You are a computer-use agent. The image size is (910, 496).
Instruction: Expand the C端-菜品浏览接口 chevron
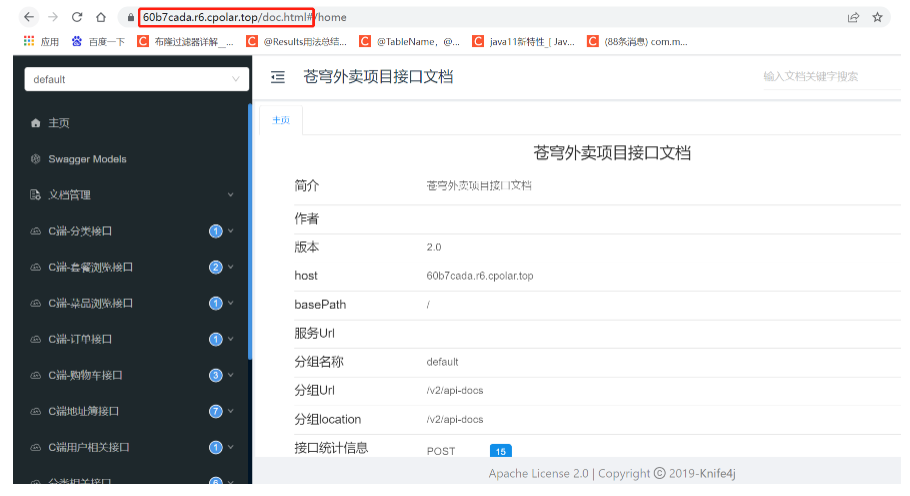click(x=230, y=303)
